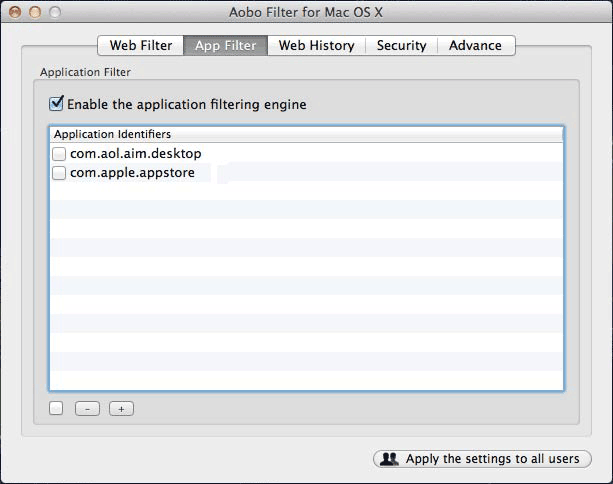Tick the com.aol.aim.desktop checkbox
This screenshot has height=484, width=613.
point(59,154)
